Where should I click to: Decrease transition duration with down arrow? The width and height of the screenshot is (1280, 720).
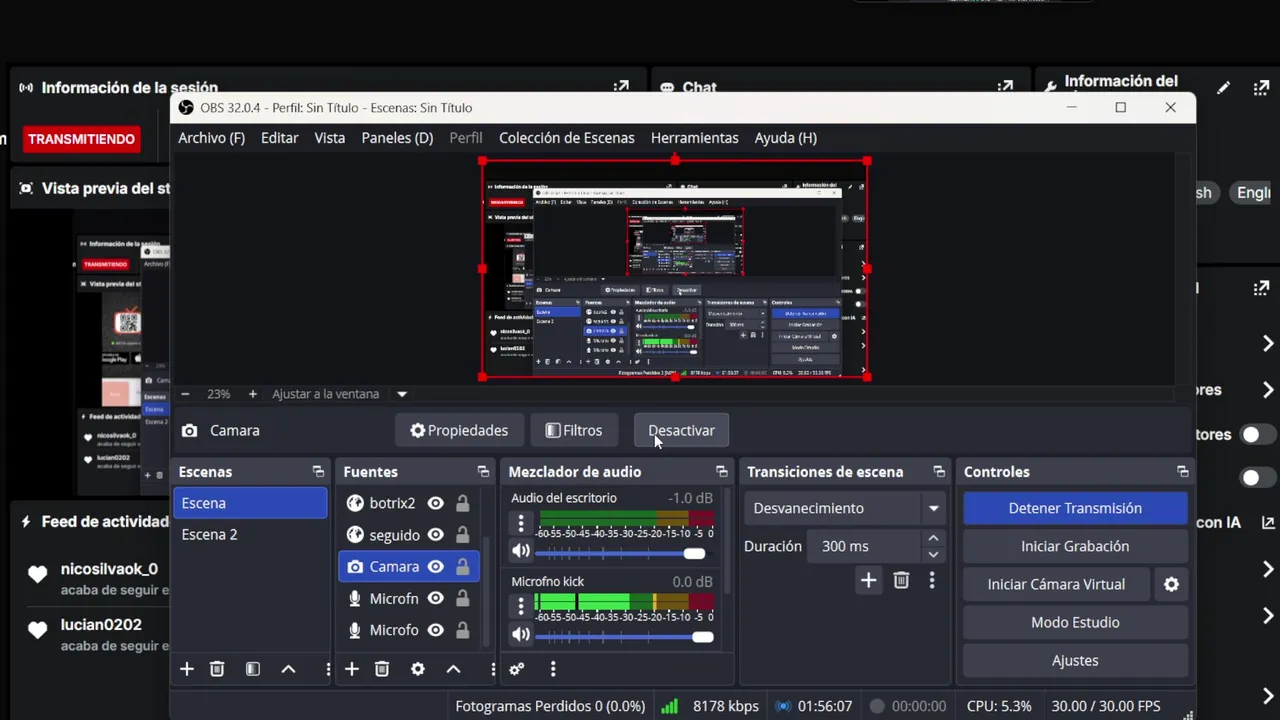(933, 554)
